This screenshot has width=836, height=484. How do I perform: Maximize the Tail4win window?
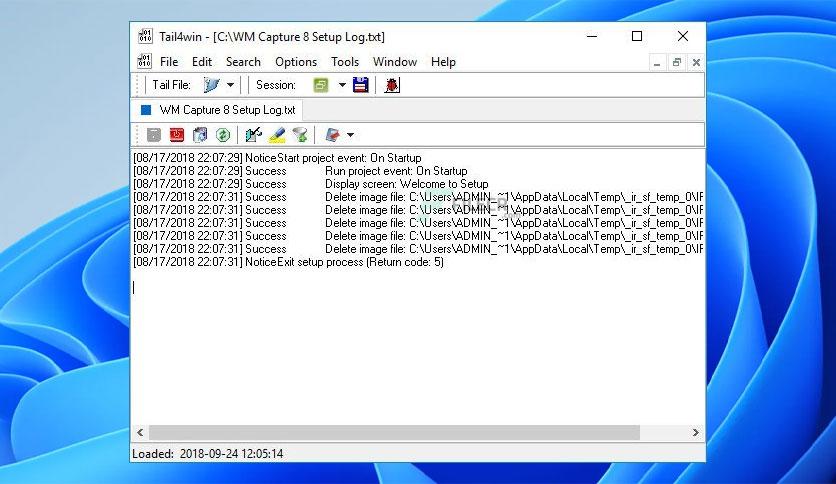pos(637,36)
